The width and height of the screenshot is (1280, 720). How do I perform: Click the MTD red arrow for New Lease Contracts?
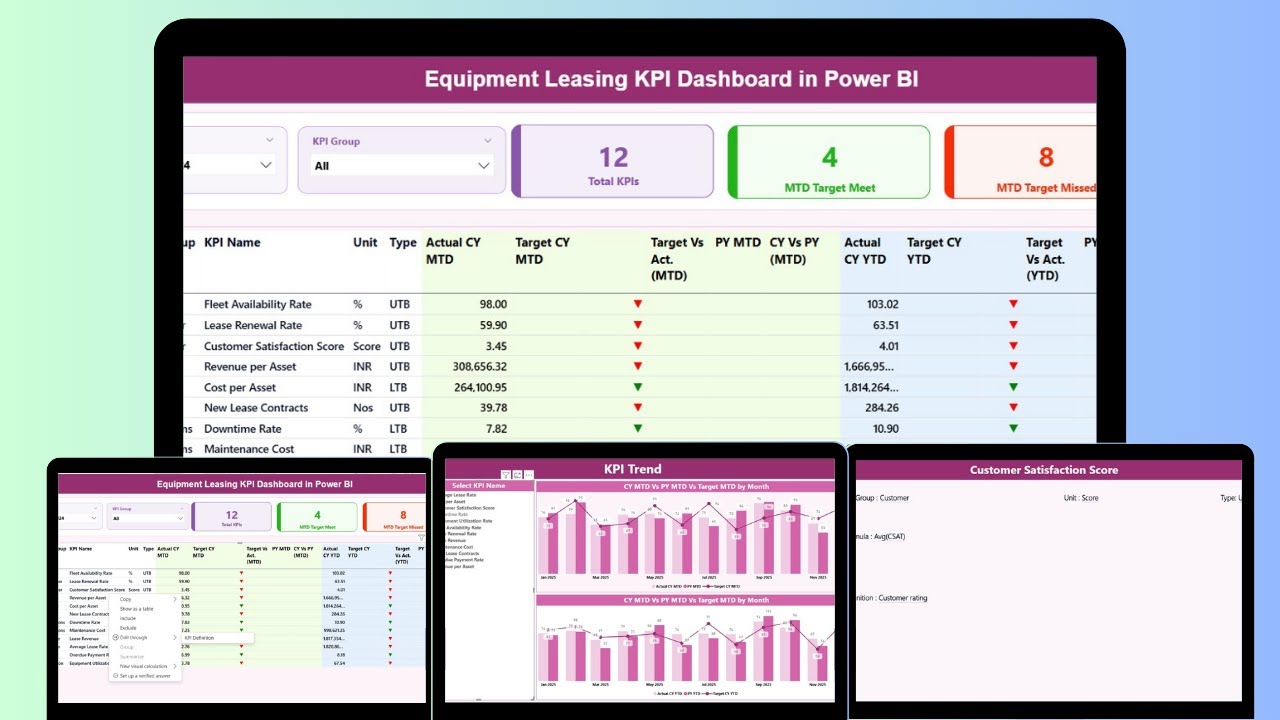point(637,408)
